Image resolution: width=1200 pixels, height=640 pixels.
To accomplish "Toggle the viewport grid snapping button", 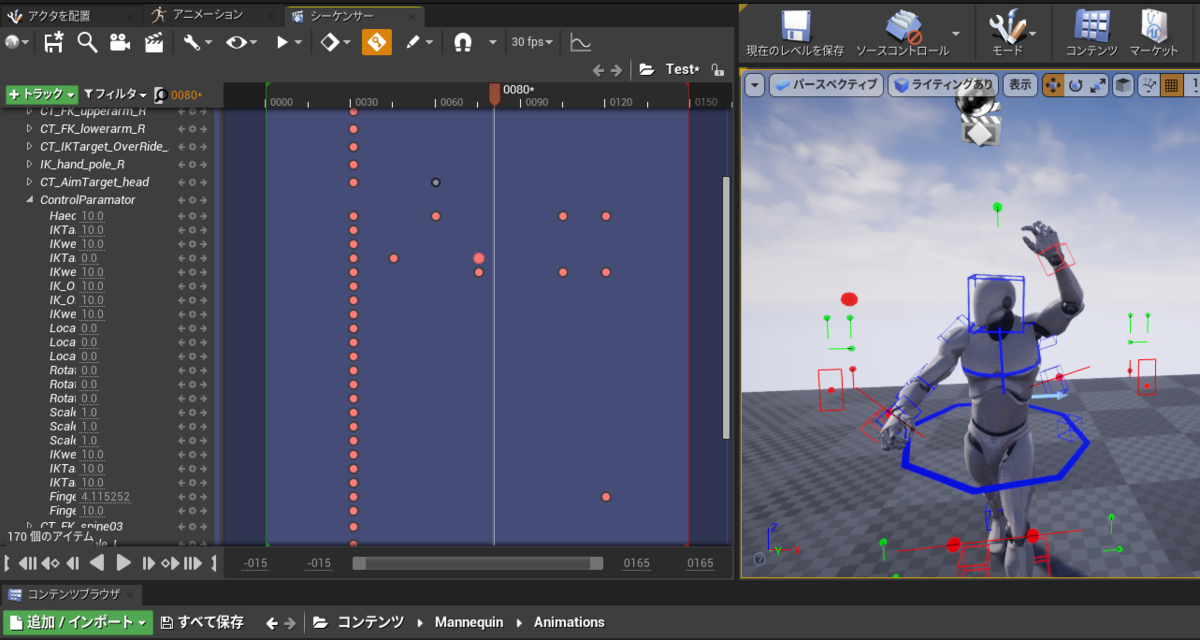I will tap(1171, 85).
